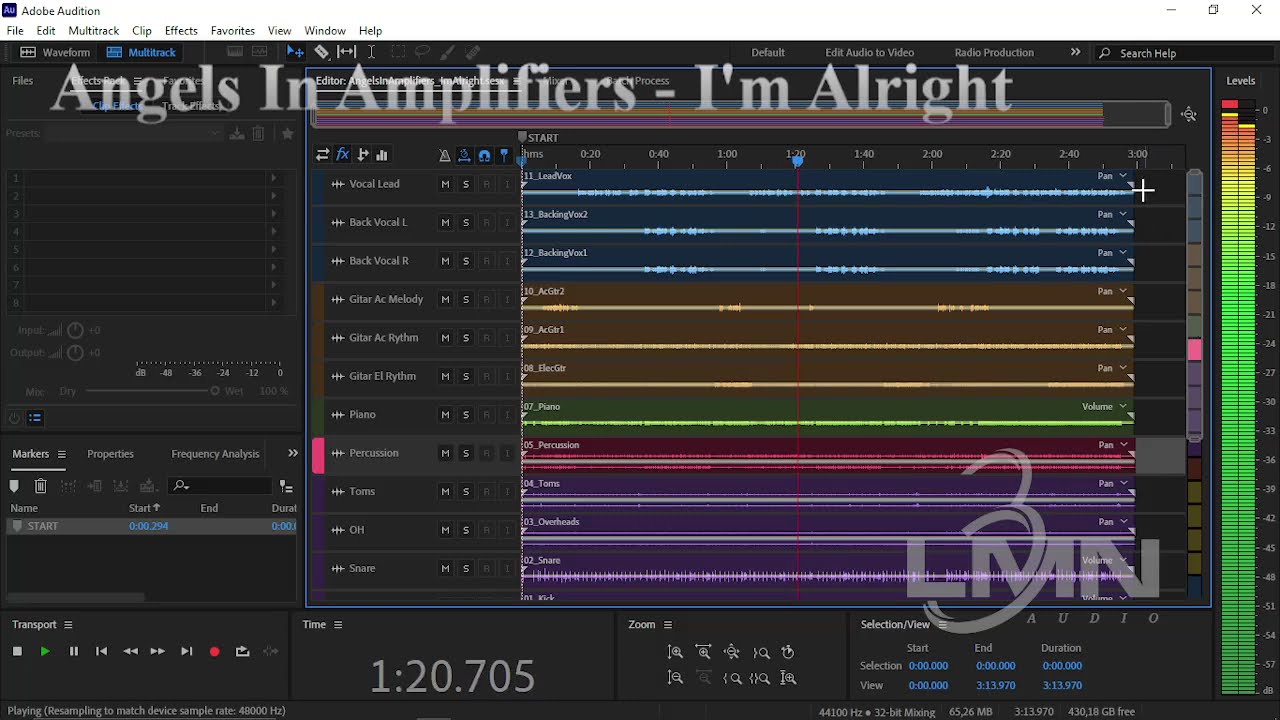Viewport: 1280px width, 720px height.
Task: Toggle global clip stretching icon
Action: [464, 155]
